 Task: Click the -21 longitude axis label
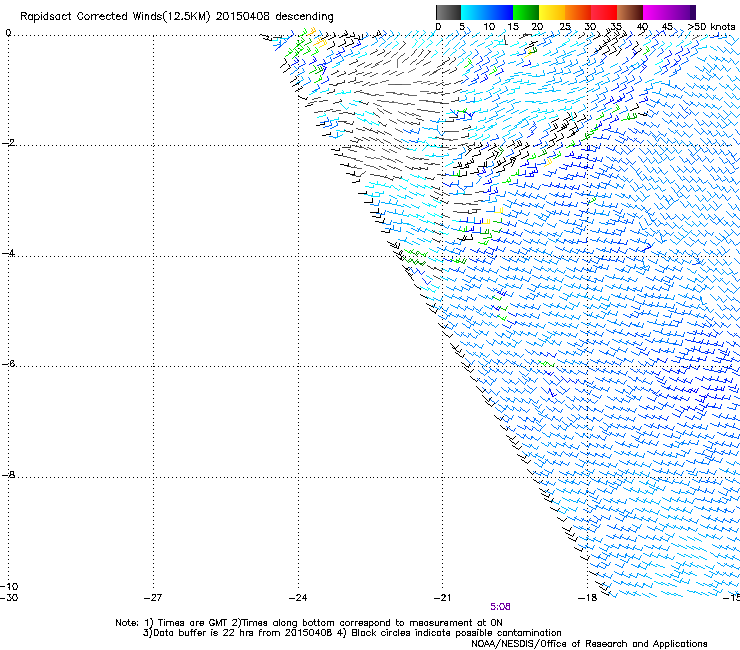point(442,598)
